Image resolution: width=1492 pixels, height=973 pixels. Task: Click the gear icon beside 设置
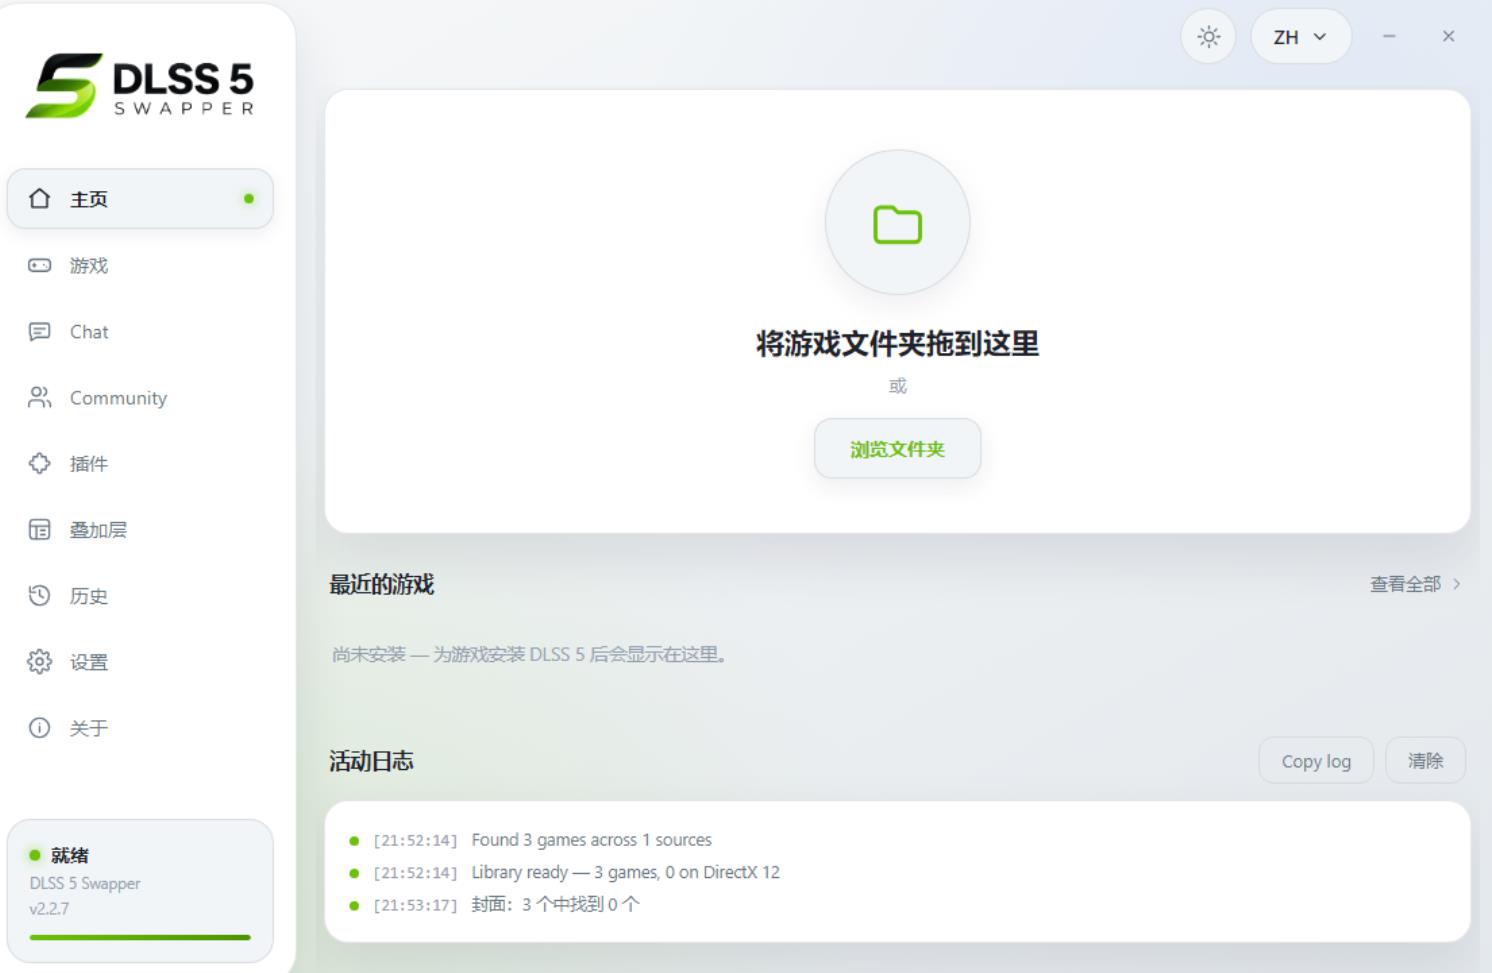click(40, 661)
